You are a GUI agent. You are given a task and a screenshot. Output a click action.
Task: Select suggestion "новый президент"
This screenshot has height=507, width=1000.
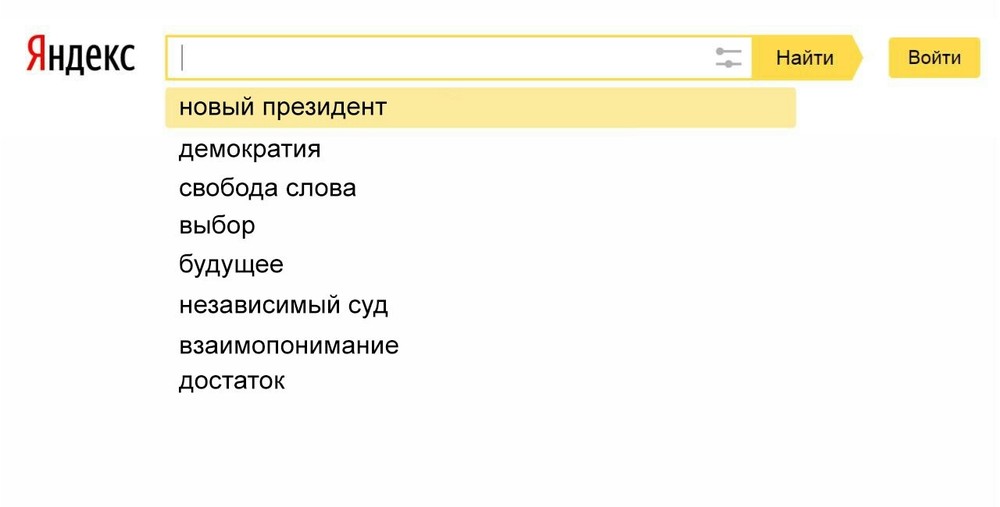point(283,107)
